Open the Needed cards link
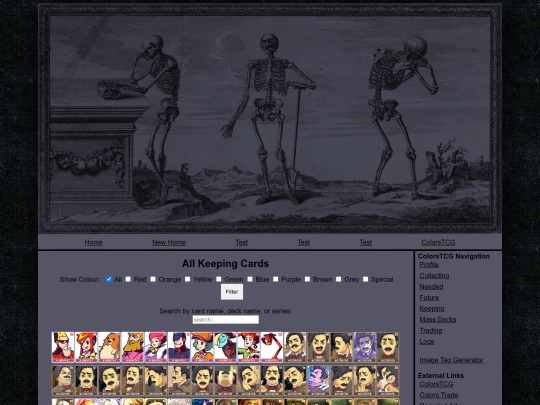 tap(431, 287)
